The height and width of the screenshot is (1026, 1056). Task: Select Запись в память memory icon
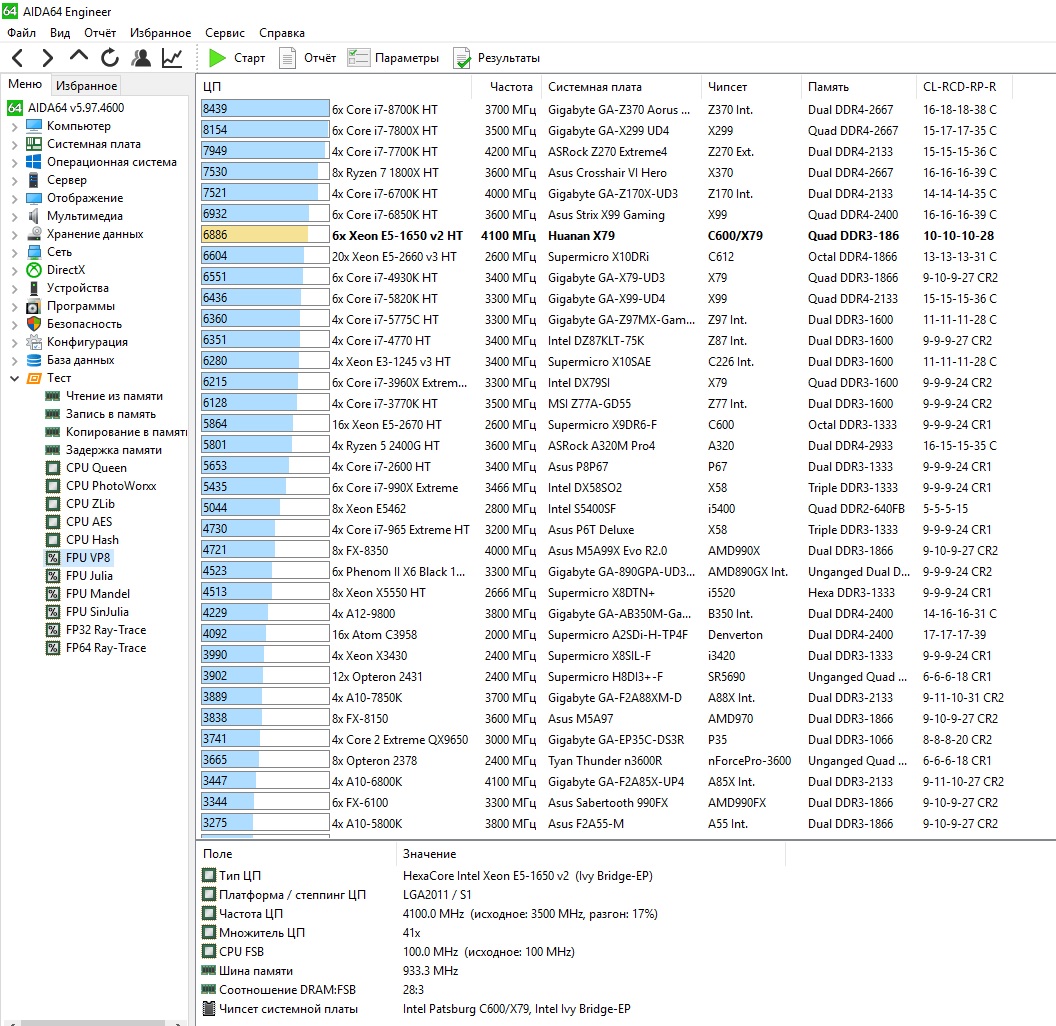tap(53, 414)
